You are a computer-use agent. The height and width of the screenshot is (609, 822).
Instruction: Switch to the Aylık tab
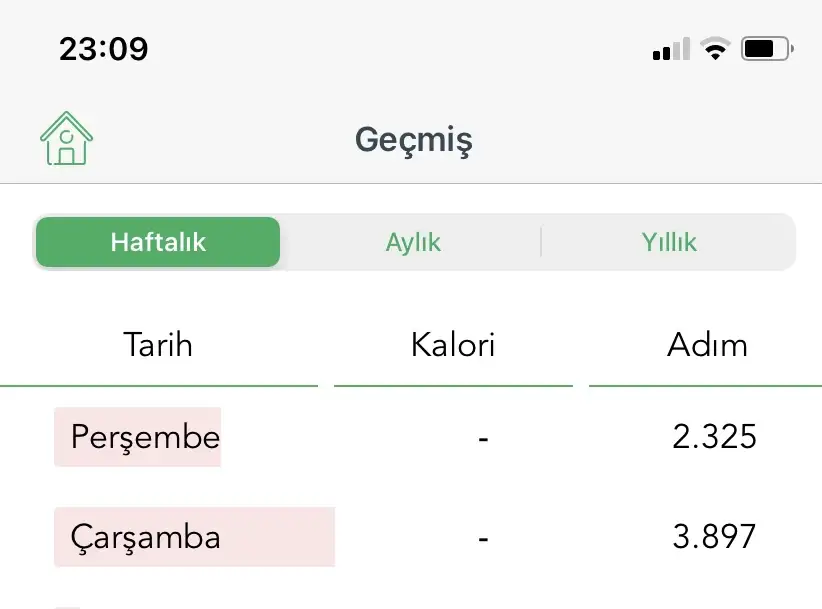pyautogui.click(x=413, y=242)
